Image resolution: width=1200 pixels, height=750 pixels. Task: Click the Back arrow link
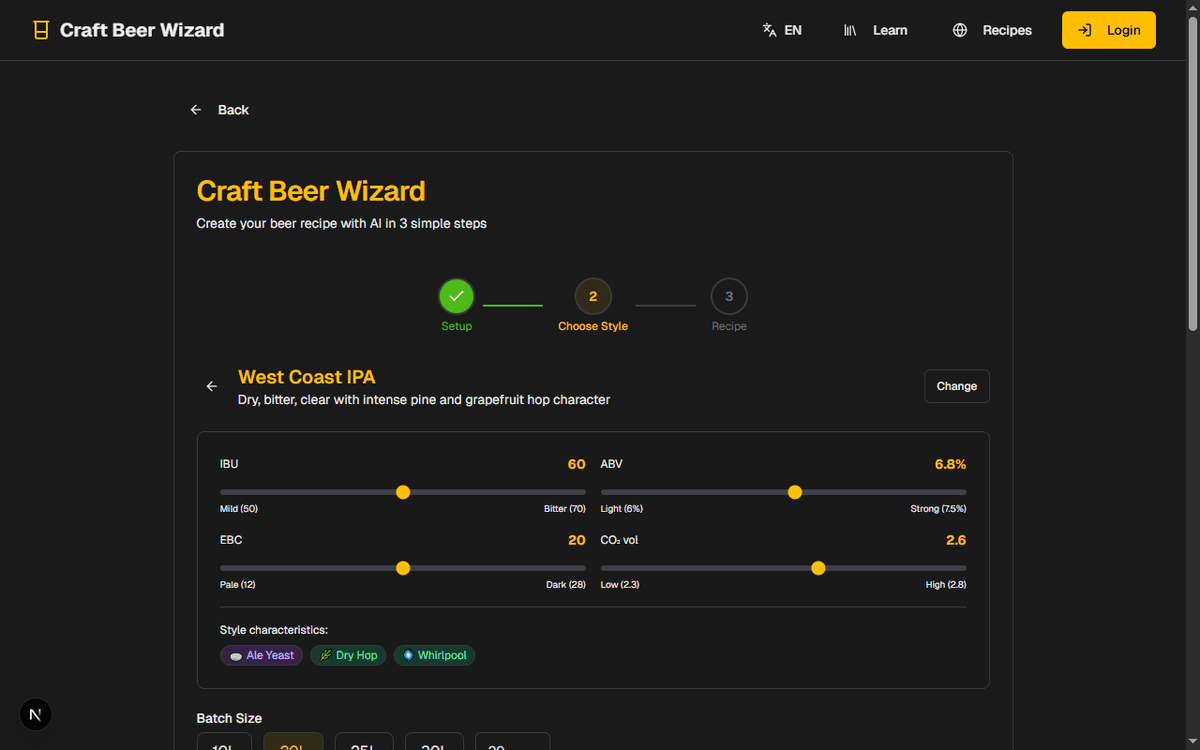tap(220, 110)
